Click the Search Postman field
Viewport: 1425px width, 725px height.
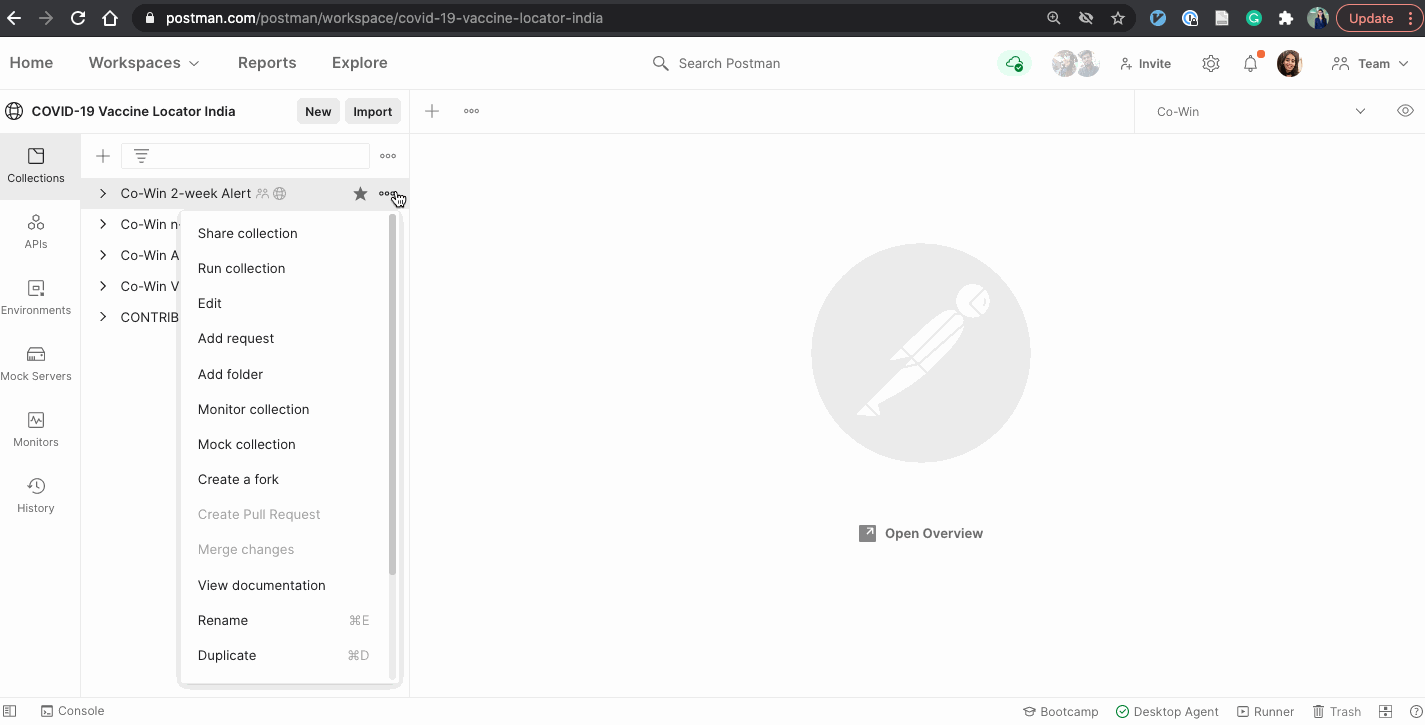click(x=717, y=63)
